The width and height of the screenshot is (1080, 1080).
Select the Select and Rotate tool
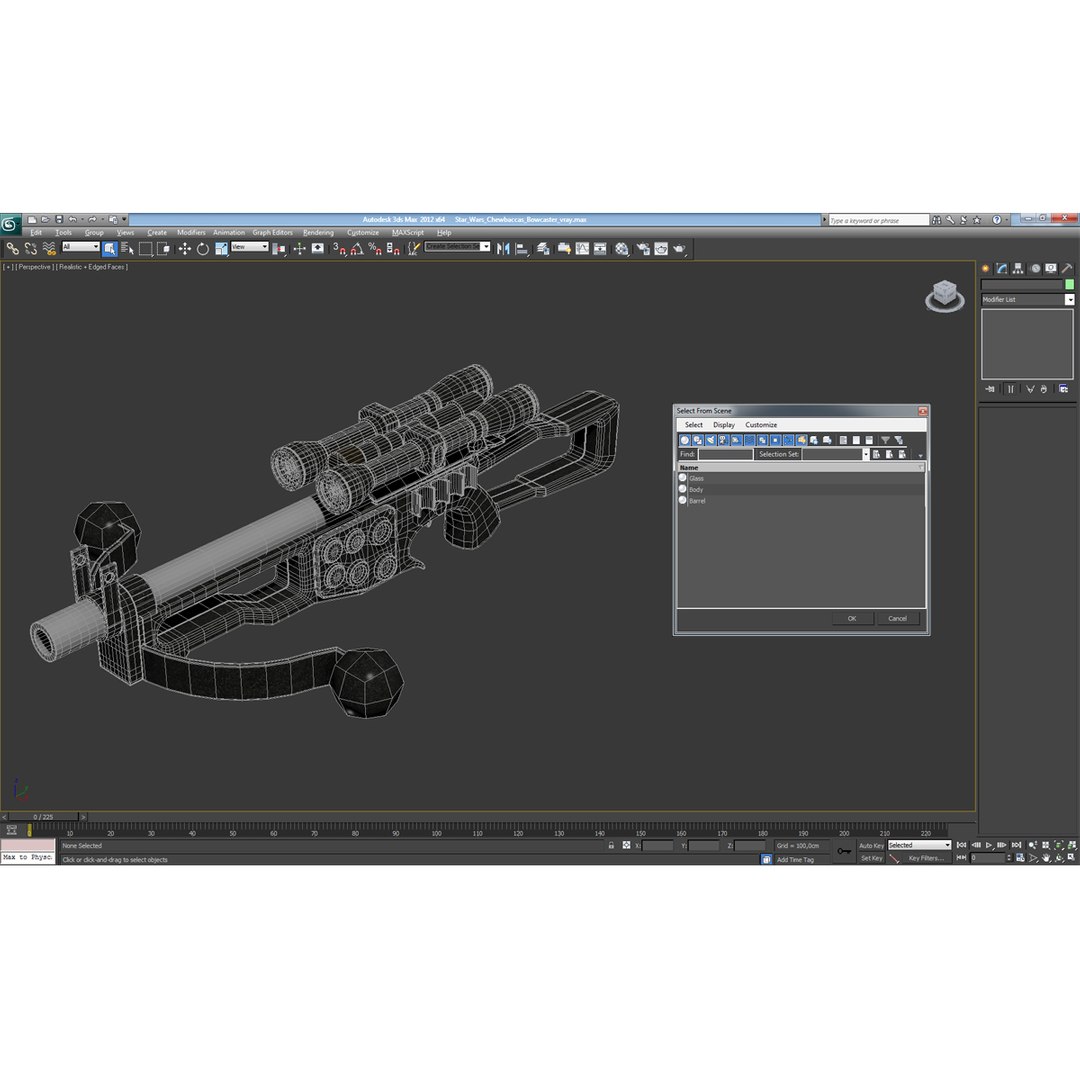(x=202, y=249)
